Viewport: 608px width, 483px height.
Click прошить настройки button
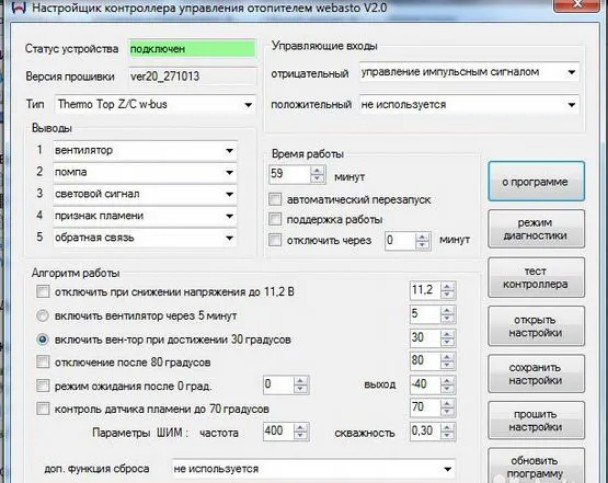tap(536, 421)
